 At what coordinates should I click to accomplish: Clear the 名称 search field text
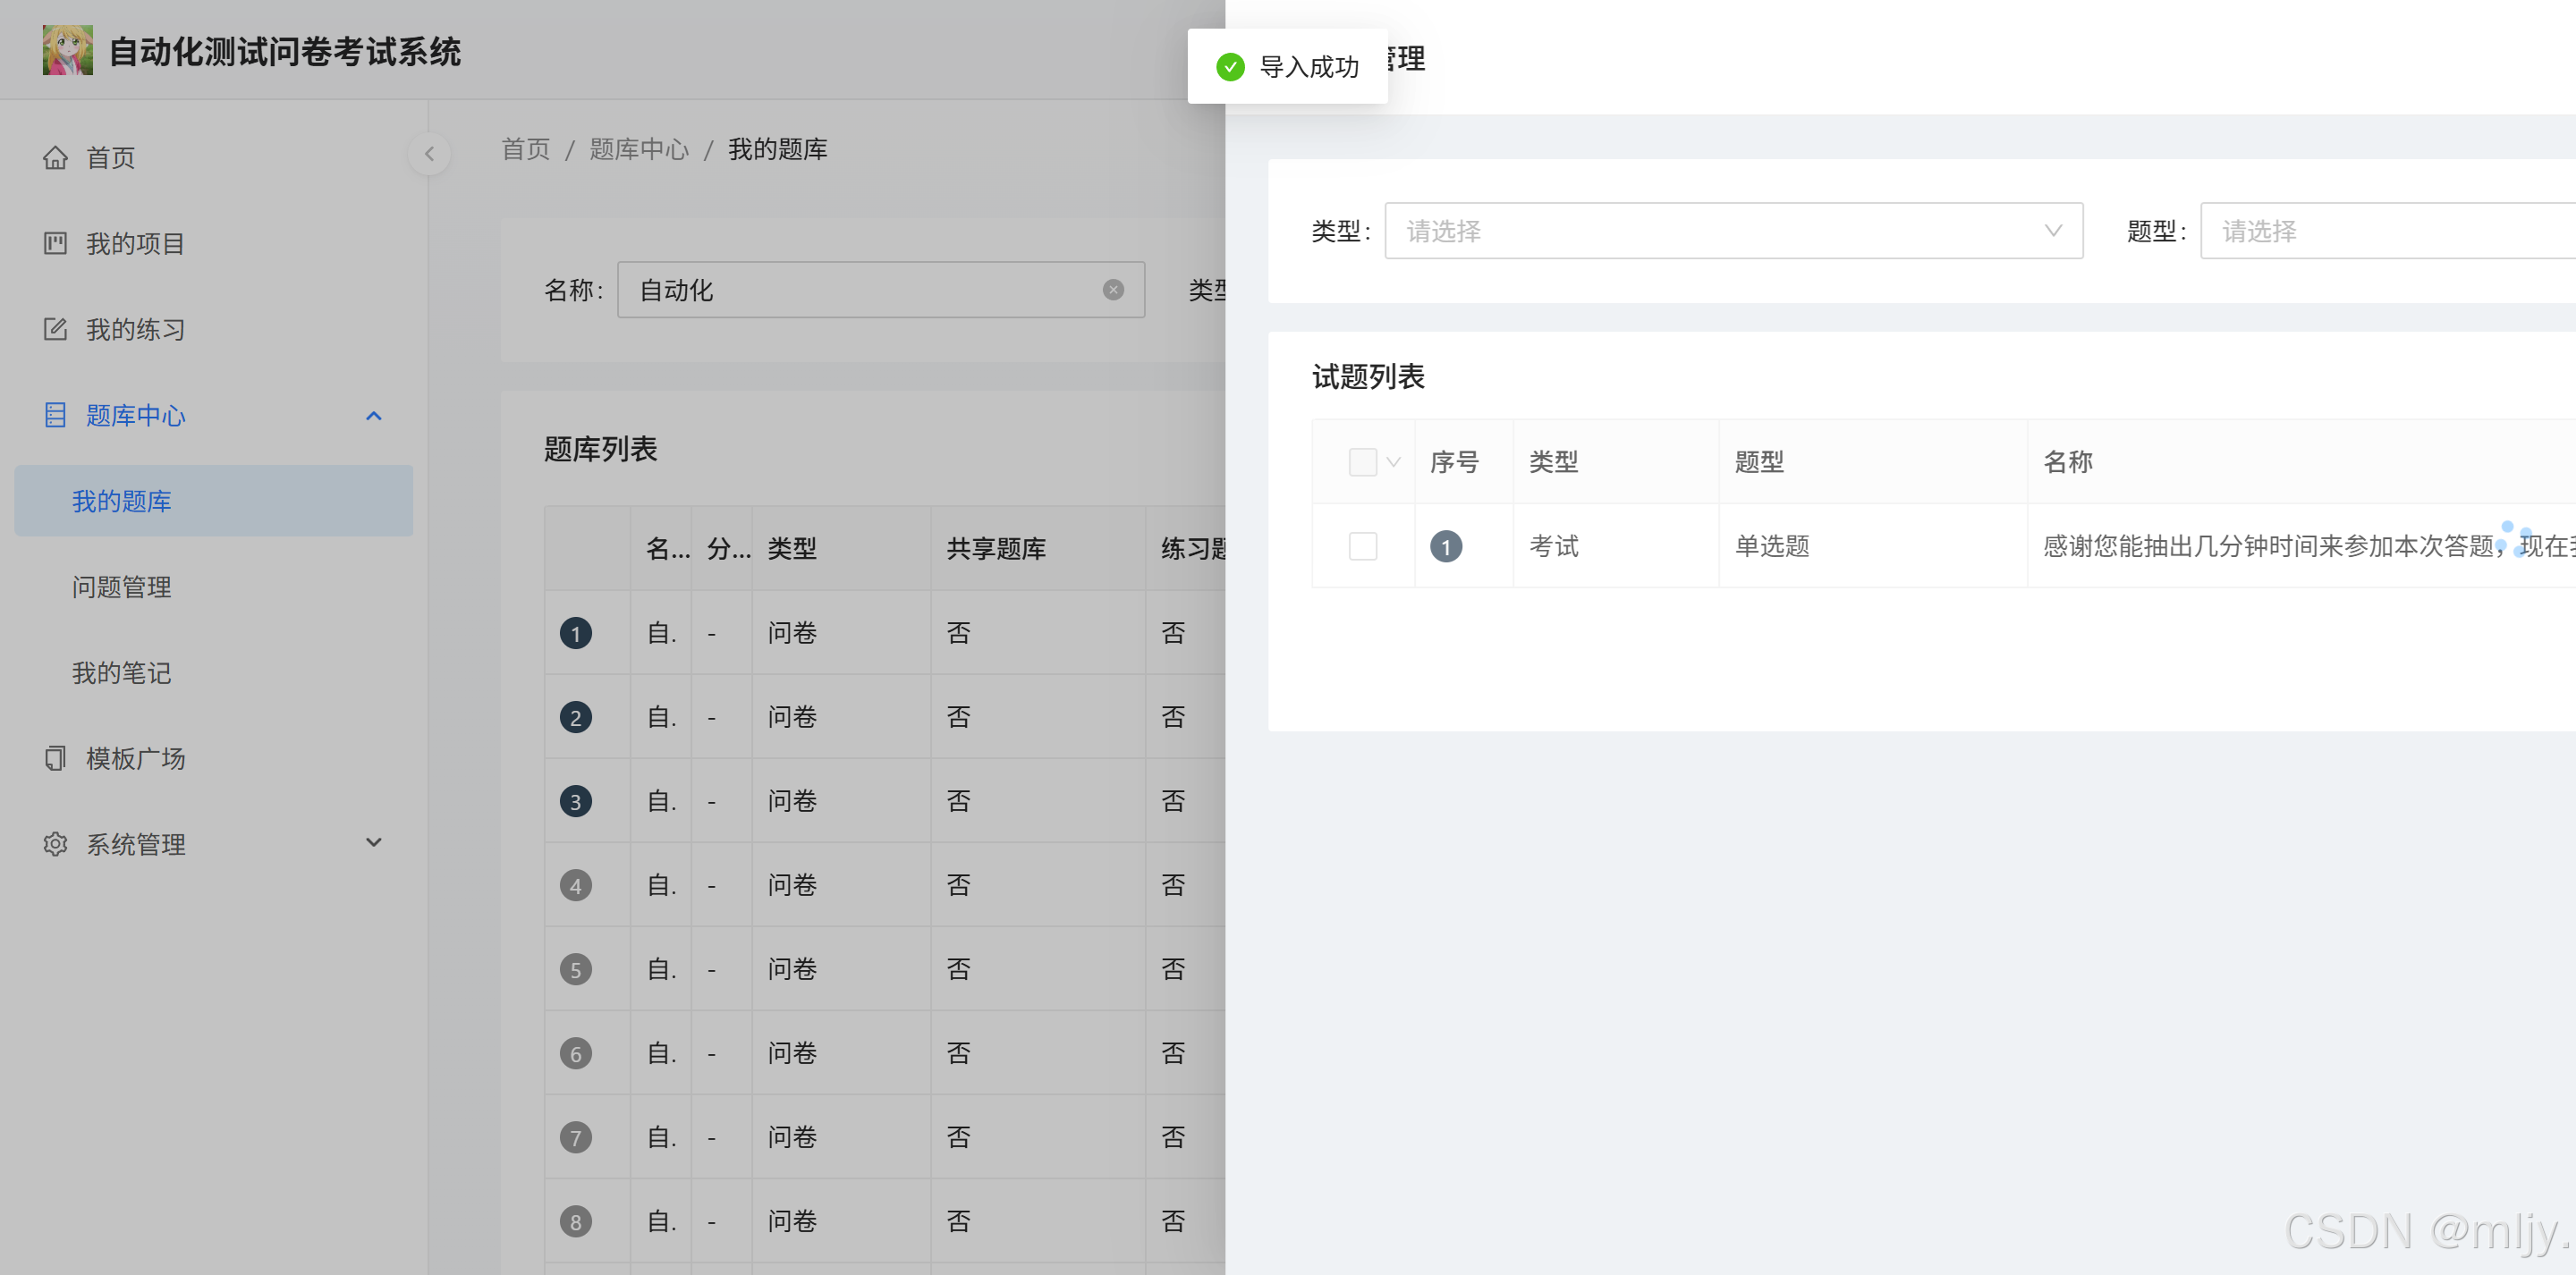tap(1112, 290)
